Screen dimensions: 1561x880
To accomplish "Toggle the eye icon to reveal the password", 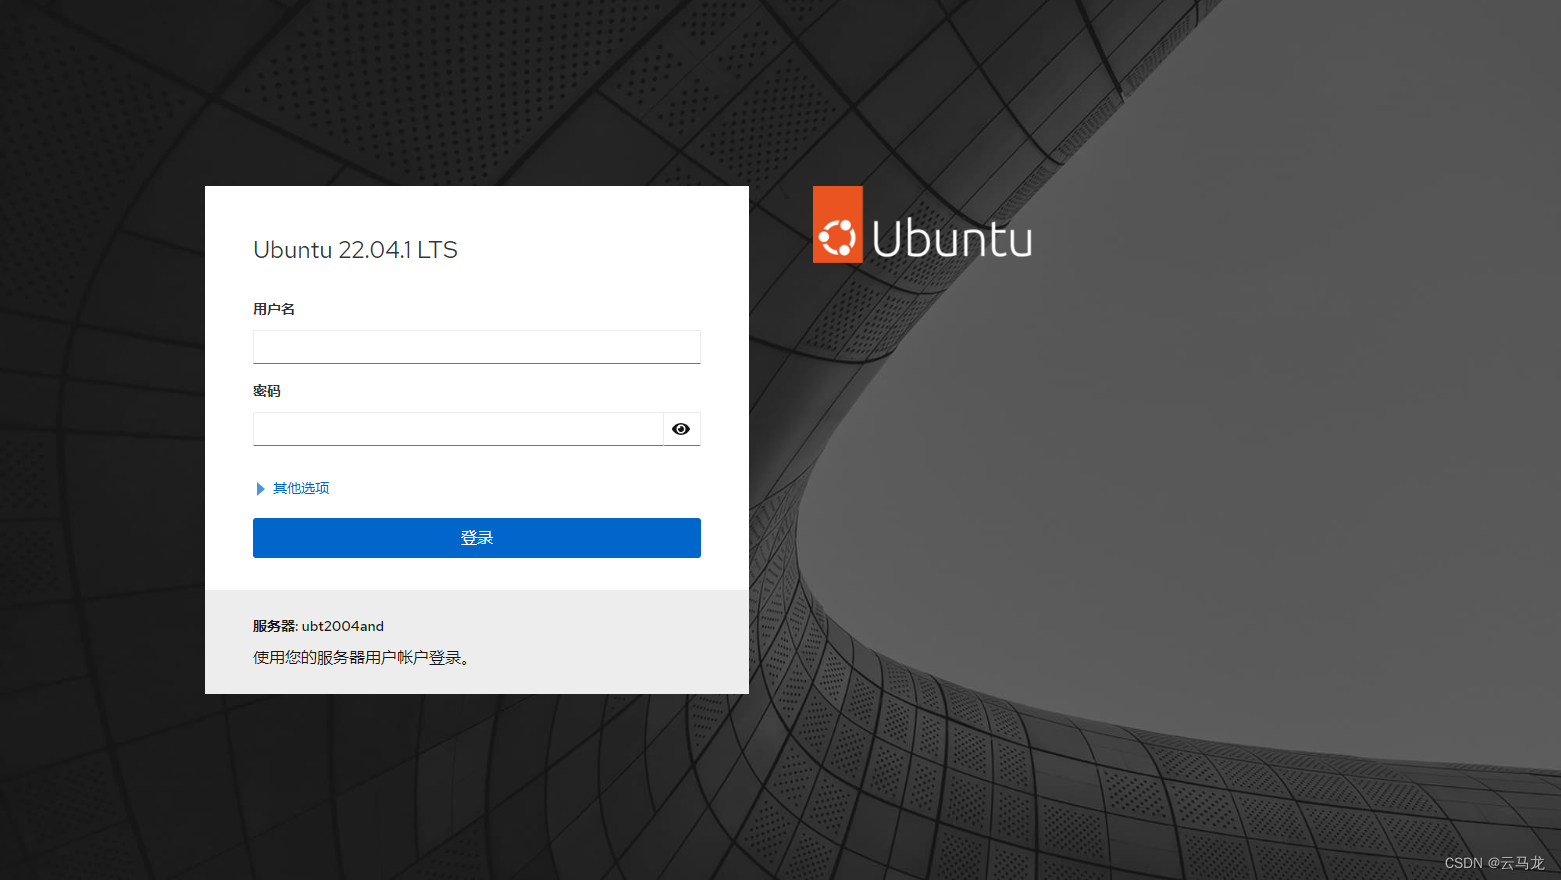I will (x=681, y=428).
